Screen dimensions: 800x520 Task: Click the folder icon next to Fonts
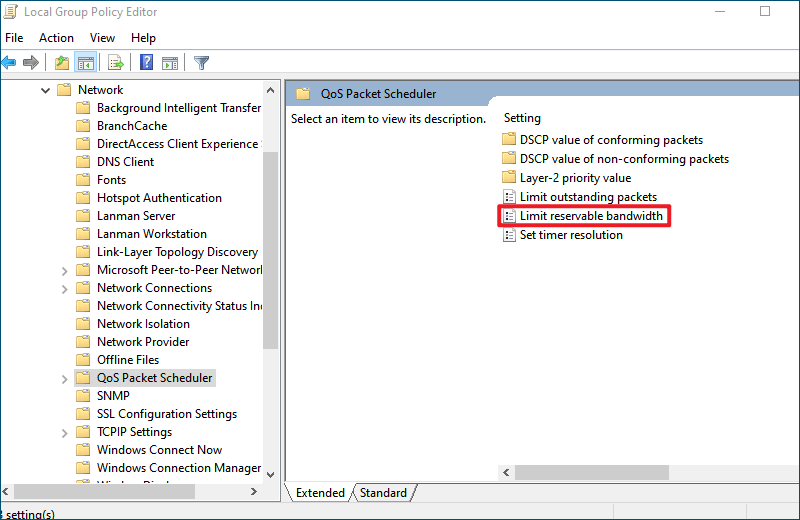[83, 180]
